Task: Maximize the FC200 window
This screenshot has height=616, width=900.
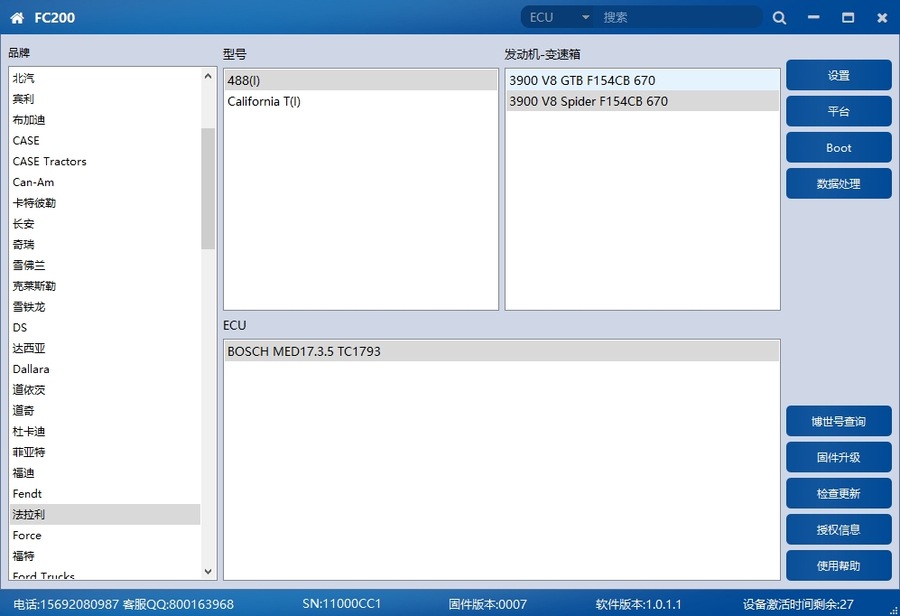Action: pyautogui.click(x=848, y=18)
